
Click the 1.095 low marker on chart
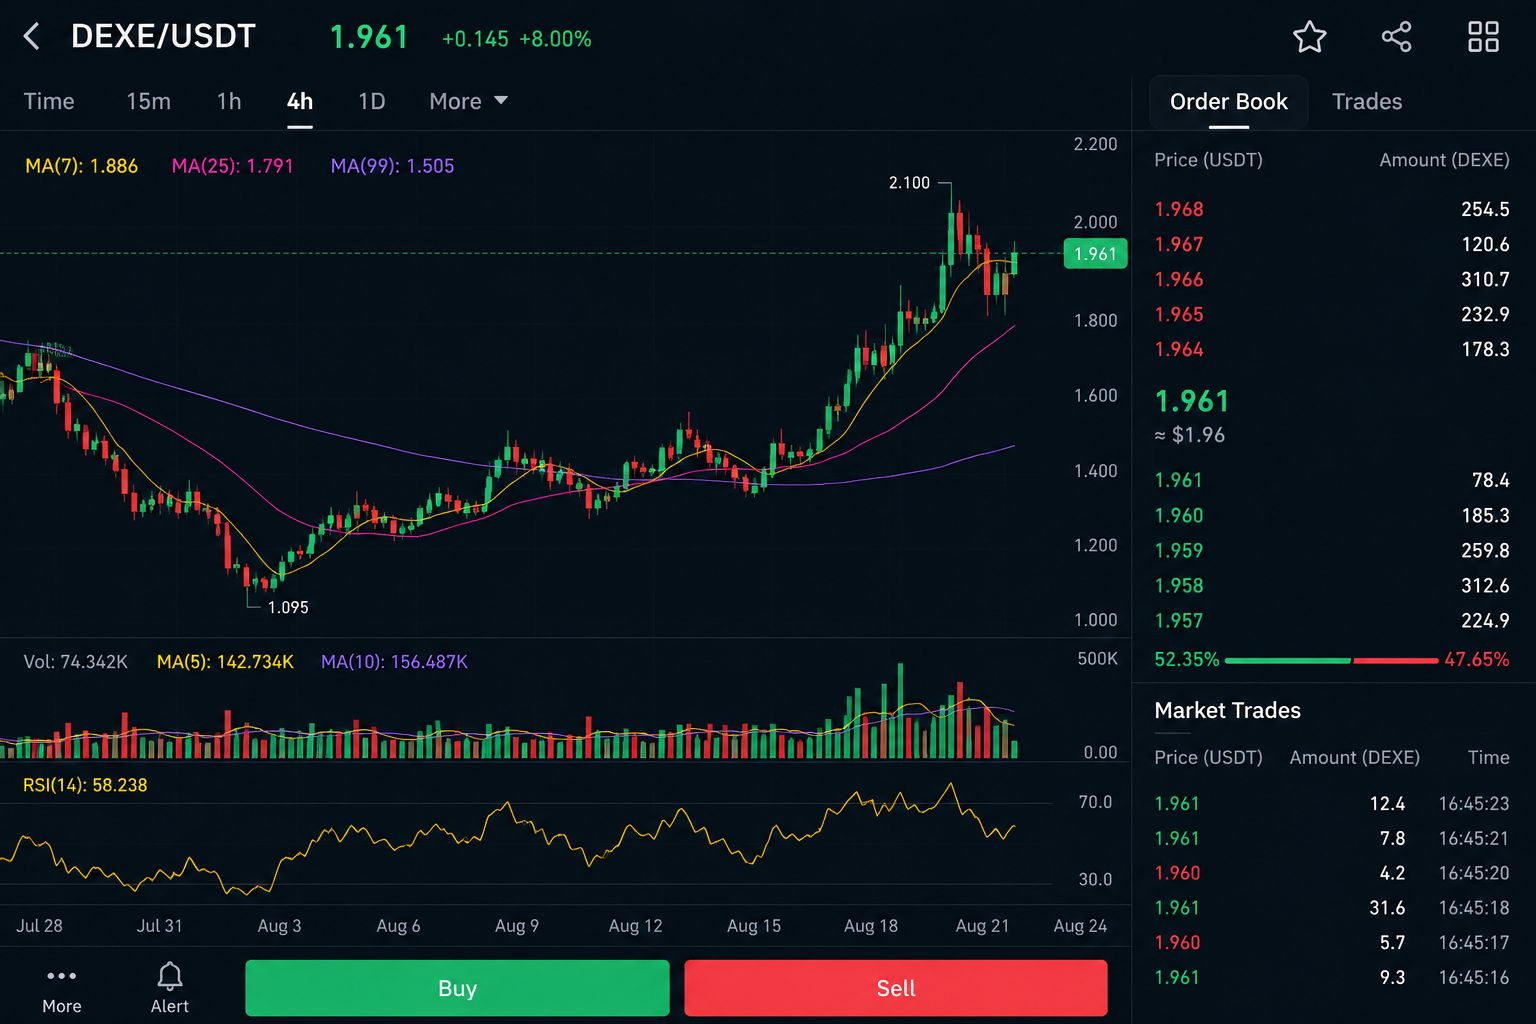288,607
